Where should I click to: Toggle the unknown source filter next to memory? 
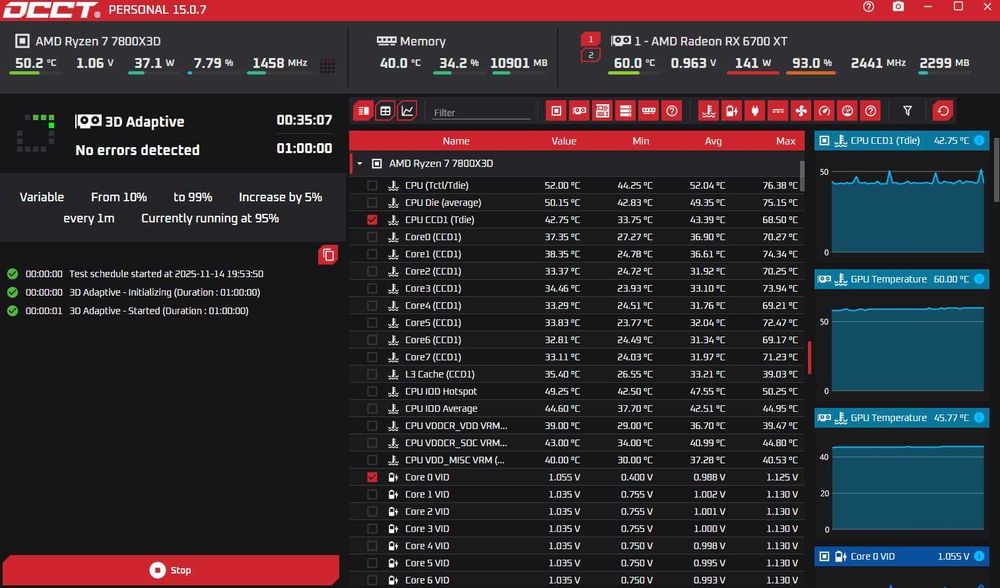tap(672, 111)
